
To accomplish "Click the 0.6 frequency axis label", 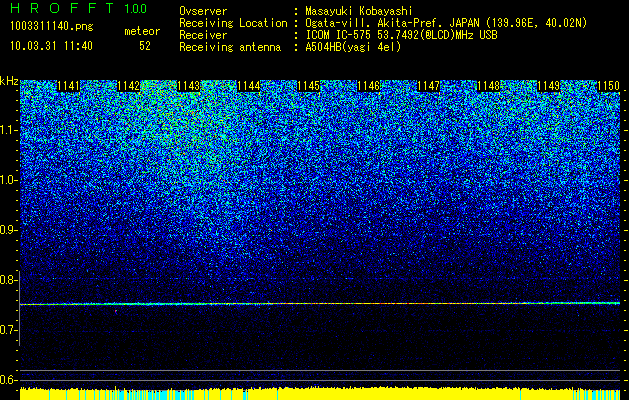I will pyautogui.click(x=7, y=380).
